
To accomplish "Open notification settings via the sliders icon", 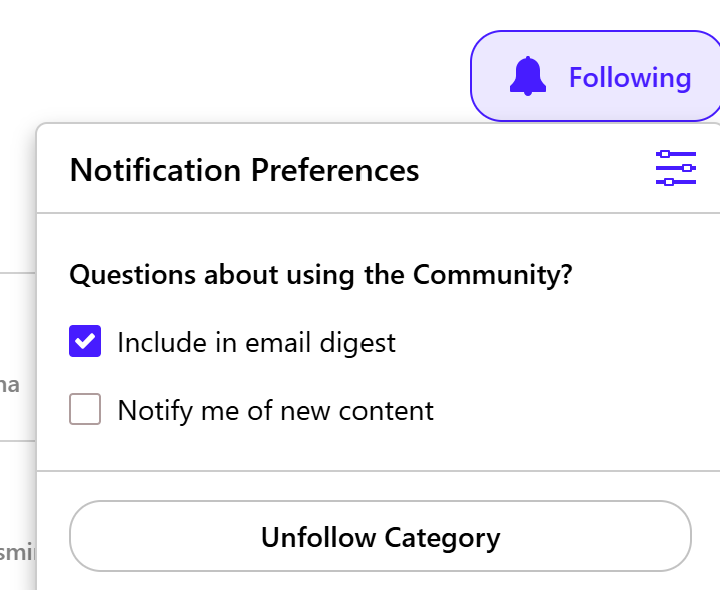I will click(676, 168).
